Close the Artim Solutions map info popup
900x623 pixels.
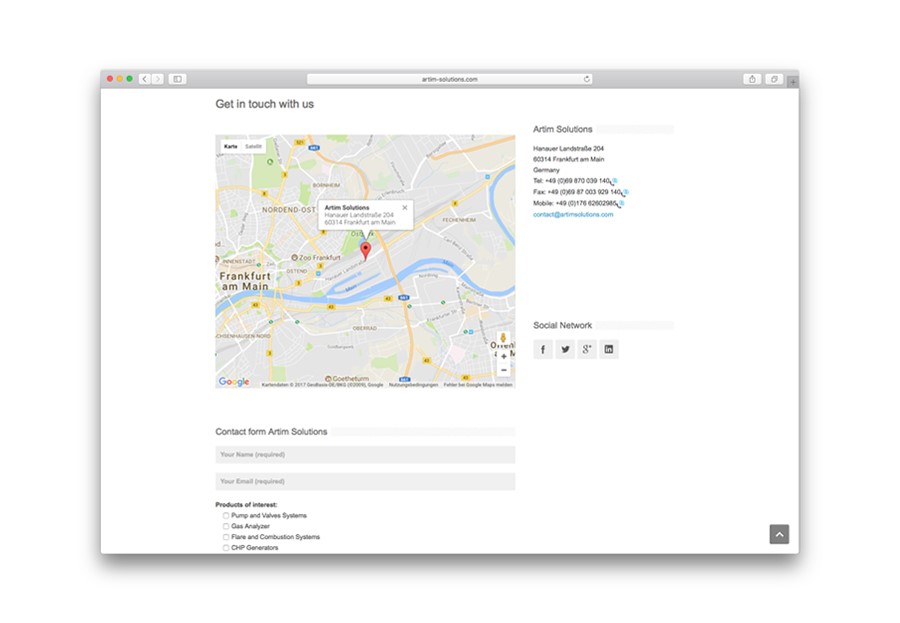405,208
